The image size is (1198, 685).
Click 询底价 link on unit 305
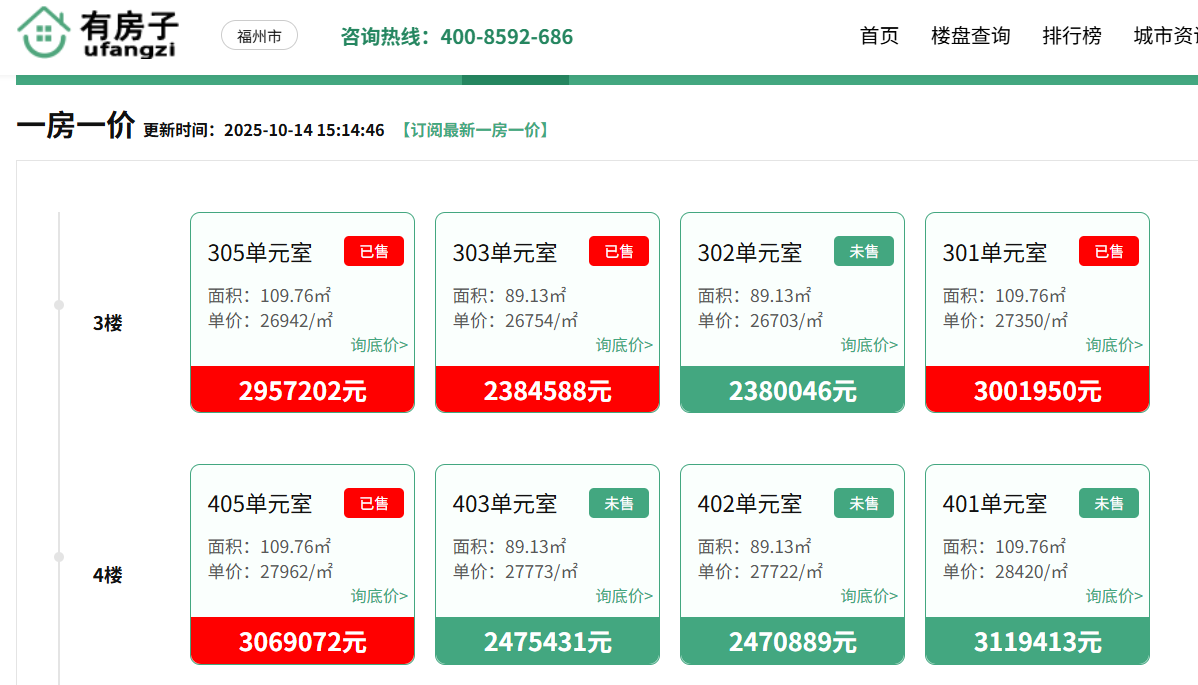pos(379,345)
